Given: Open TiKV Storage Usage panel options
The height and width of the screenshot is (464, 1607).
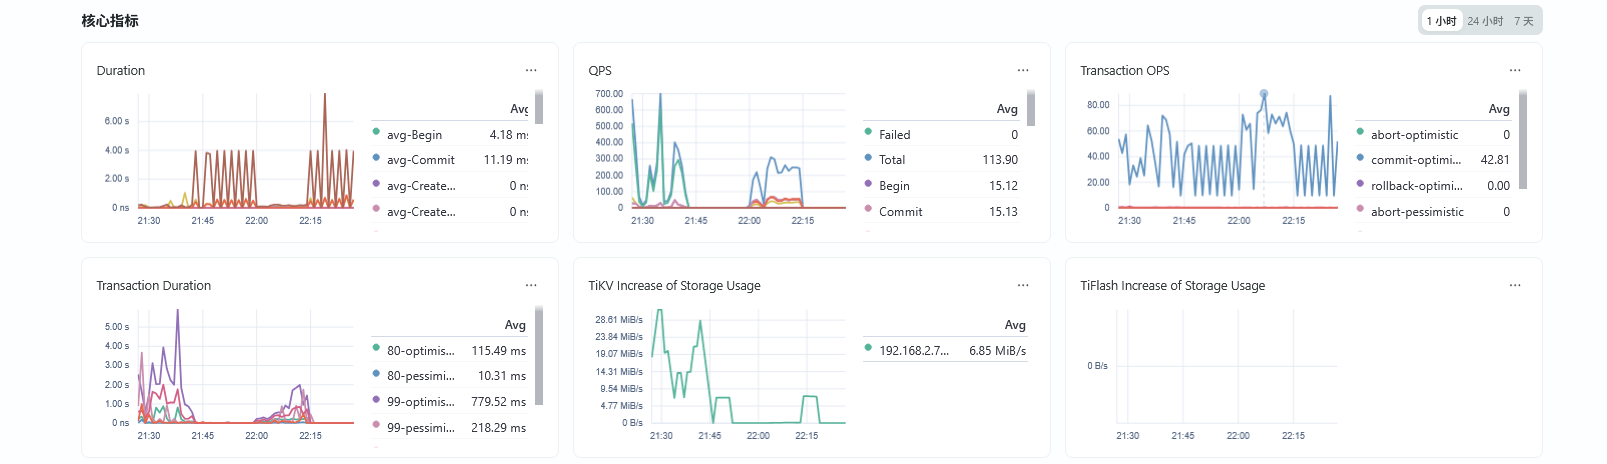Looking at the screenshot, I should pos(1023,285).
